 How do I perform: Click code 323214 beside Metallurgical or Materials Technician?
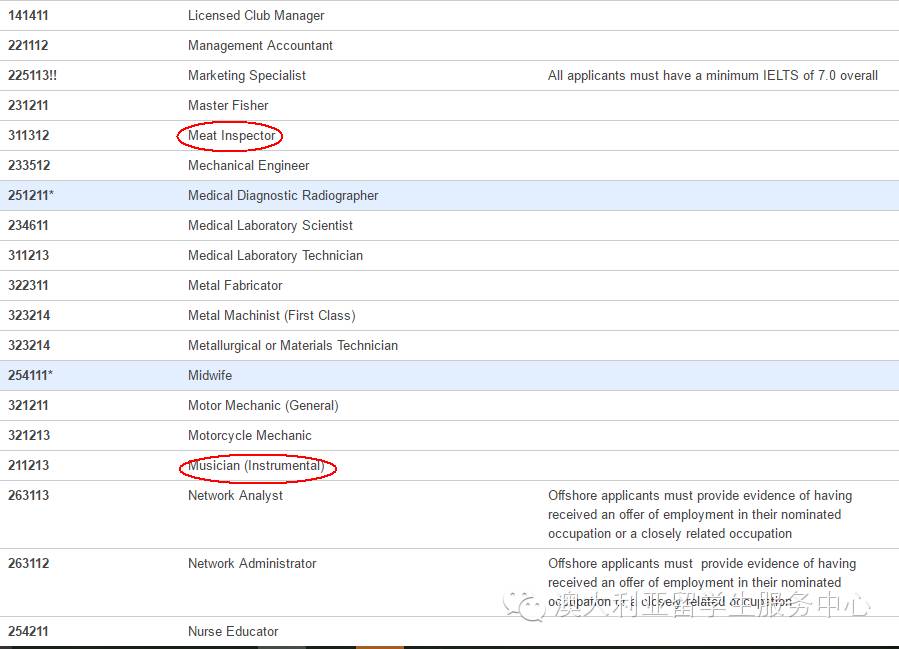pos(29,345)
